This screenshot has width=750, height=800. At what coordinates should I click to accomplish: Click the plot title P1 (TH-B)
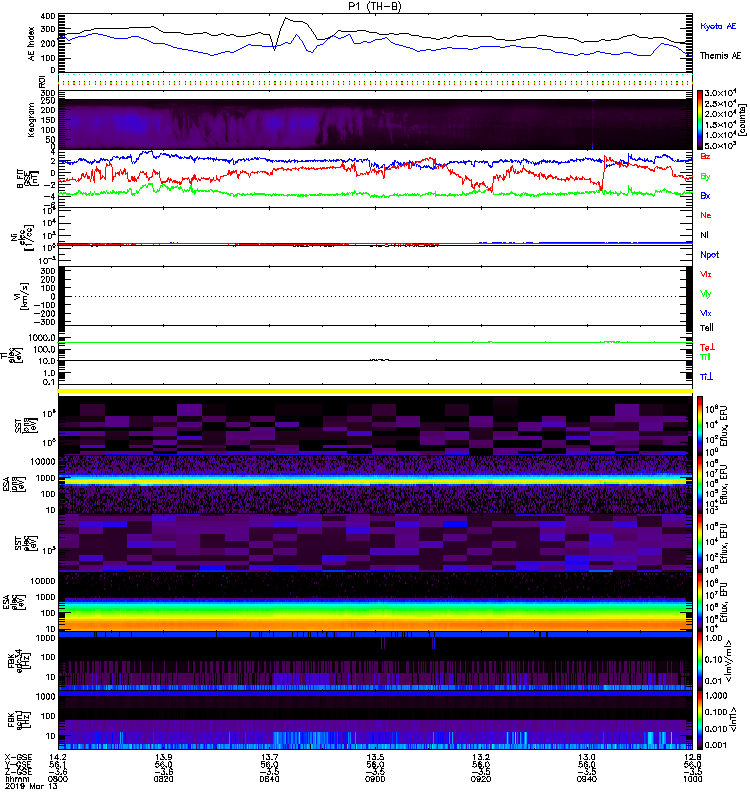pyautogui.click(x=374, y=6)
